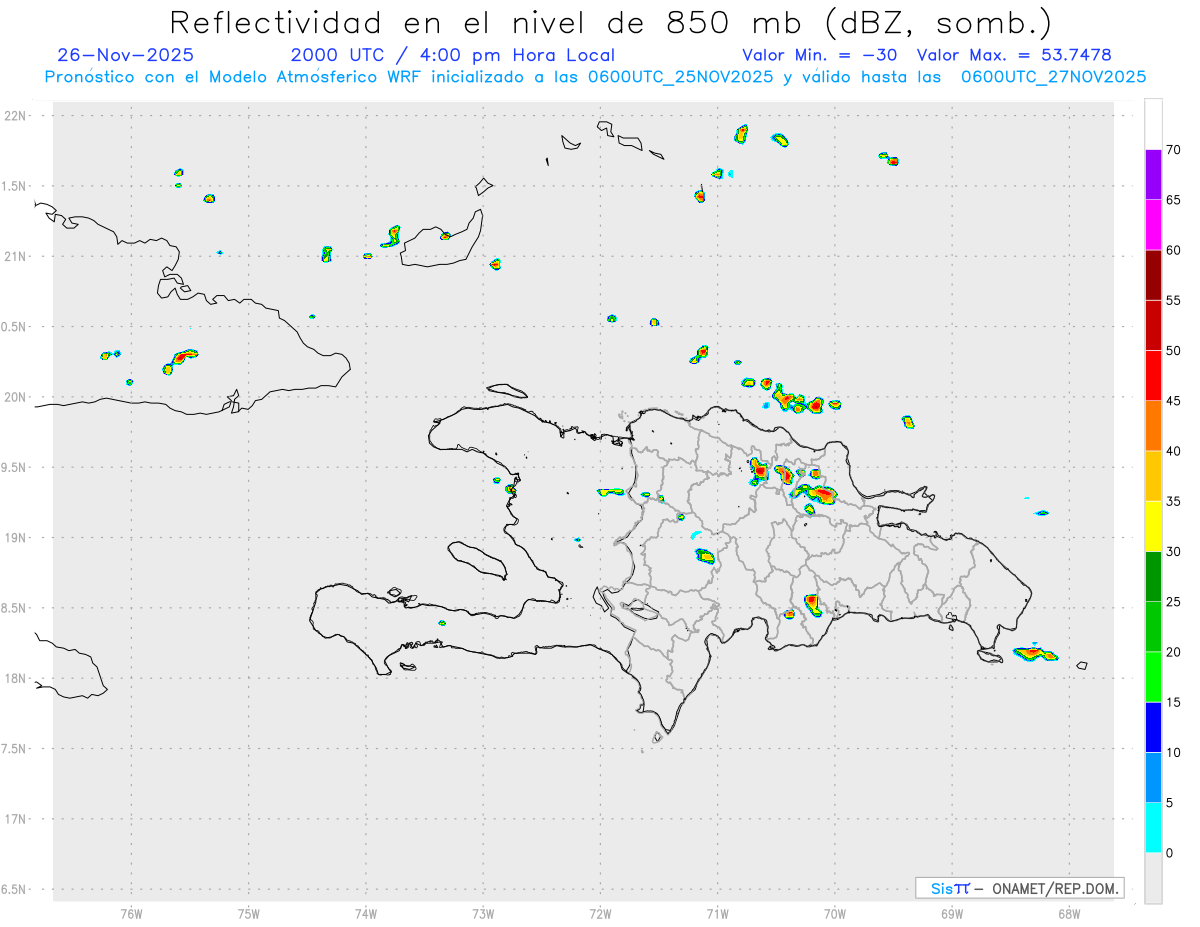Screen dimensions: 1200x927
Task: Select the '75W' longitude label
Action: (249, 913)
